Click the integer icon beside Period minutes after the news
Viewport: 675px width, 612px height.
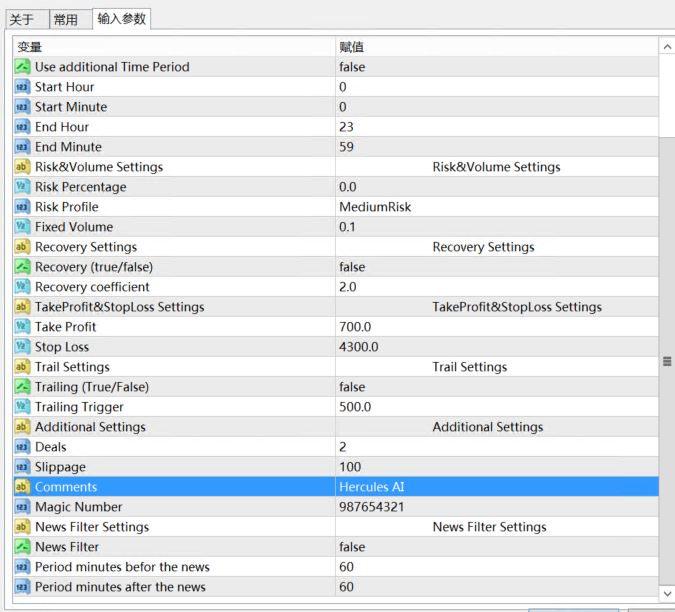[x=22, y=587]
